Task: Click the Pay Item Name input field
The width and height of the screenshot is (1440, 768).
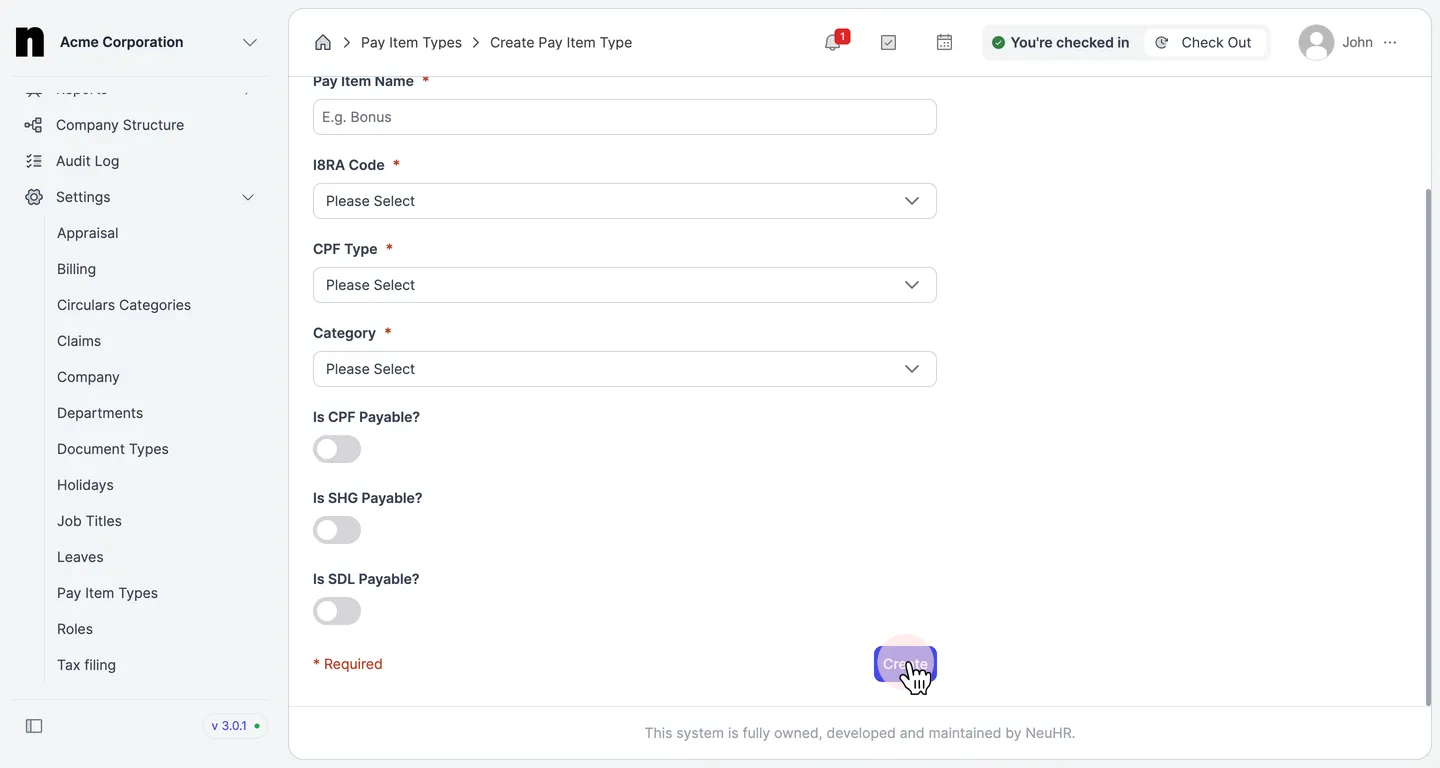Action: tap(625, 117)
